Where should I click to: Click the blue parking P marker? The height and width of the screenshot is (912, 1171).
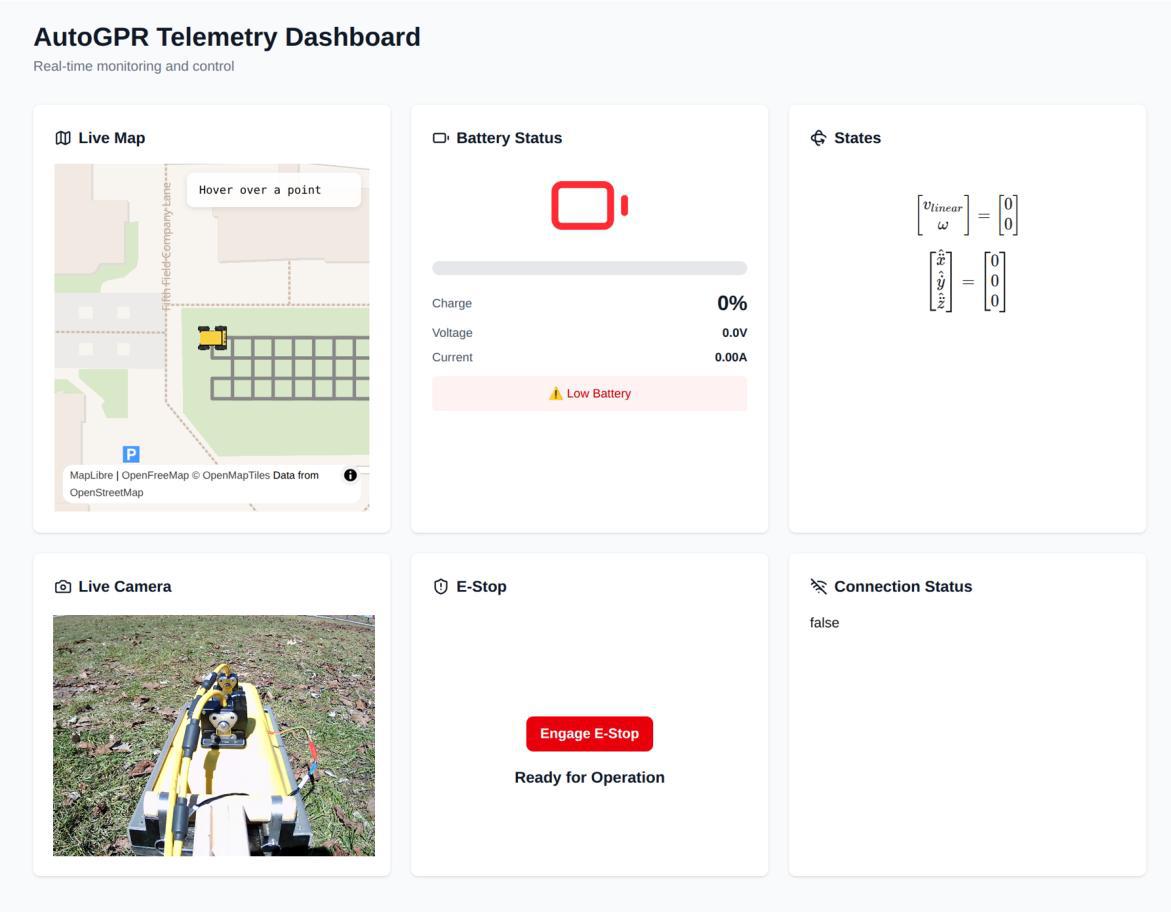pyautogui.click(x=131, y=454)
